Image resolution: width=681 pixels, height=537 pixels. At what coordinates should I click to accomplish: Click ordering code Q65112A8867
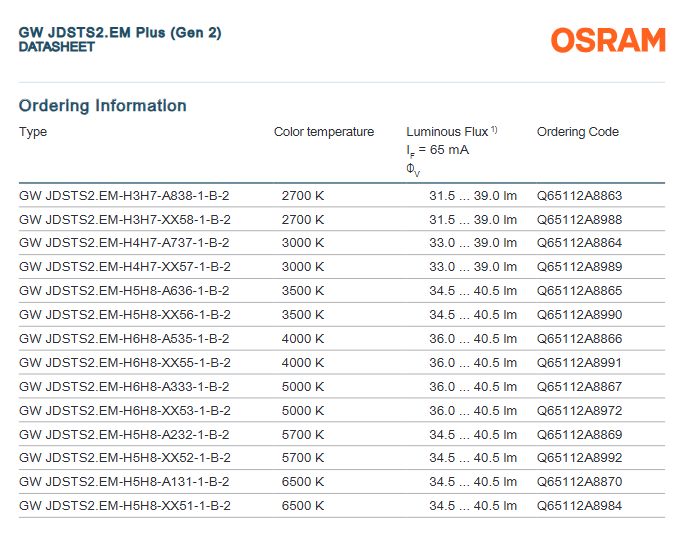[579, 386]
